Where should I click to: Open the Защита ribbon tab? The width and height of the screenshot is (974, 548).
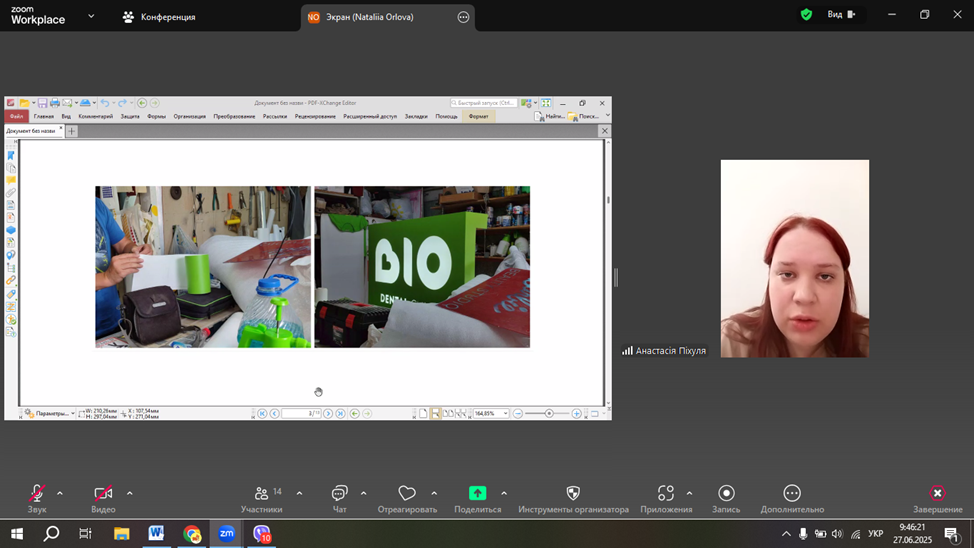tap(130, 116)
